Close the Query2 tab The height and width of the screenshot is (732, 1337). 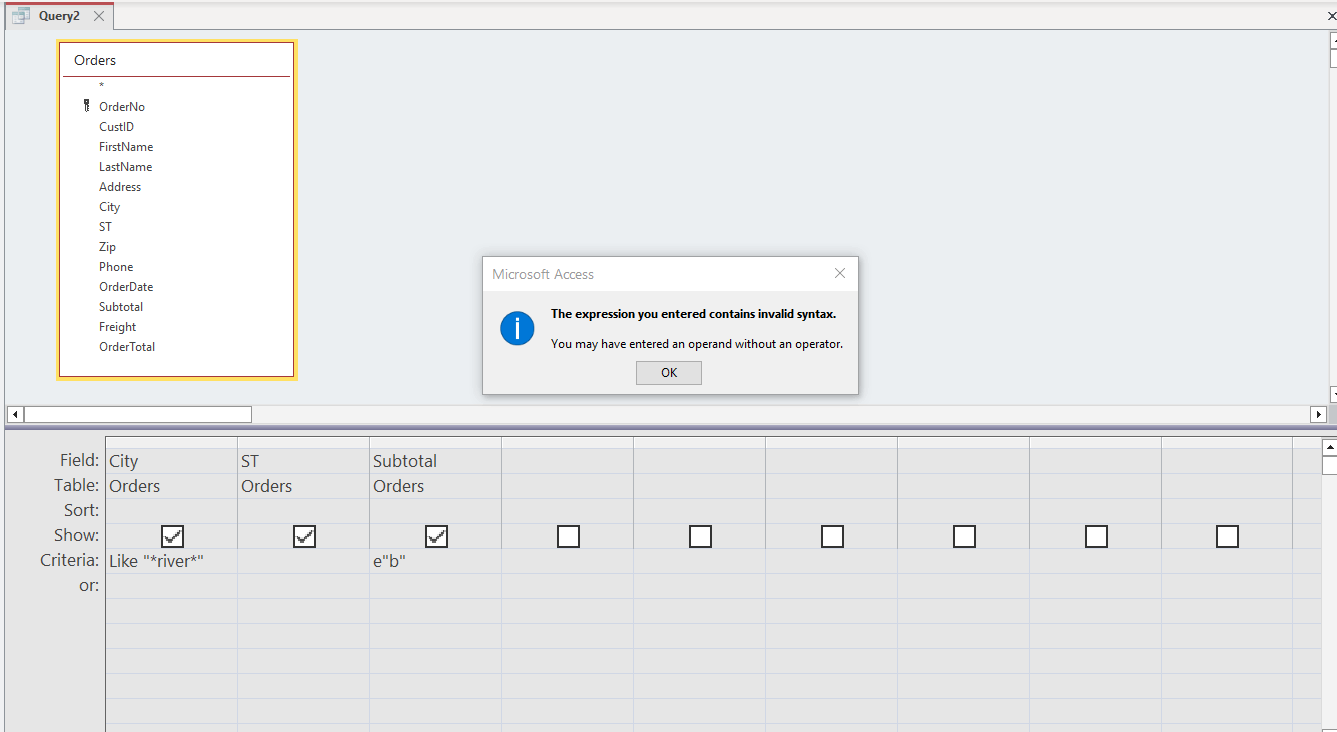tap(98, 16)
